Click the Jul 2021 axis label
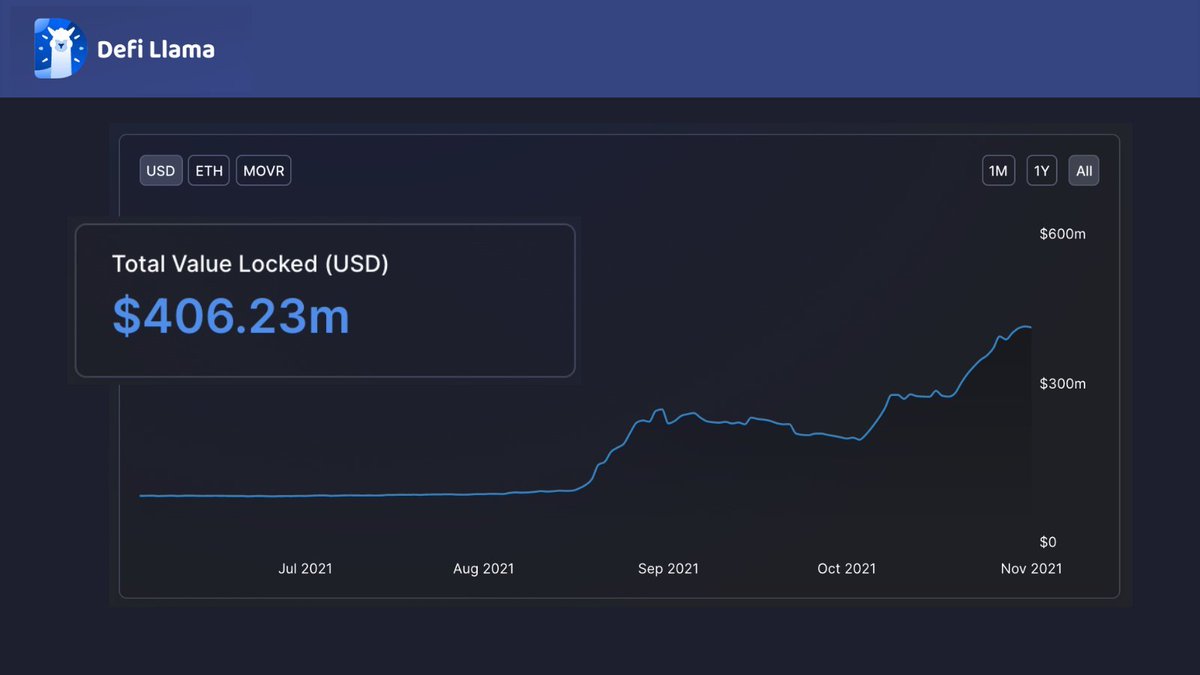Image resolution: width=1200 pixels, height=675 pixels. tap(305, 568)
